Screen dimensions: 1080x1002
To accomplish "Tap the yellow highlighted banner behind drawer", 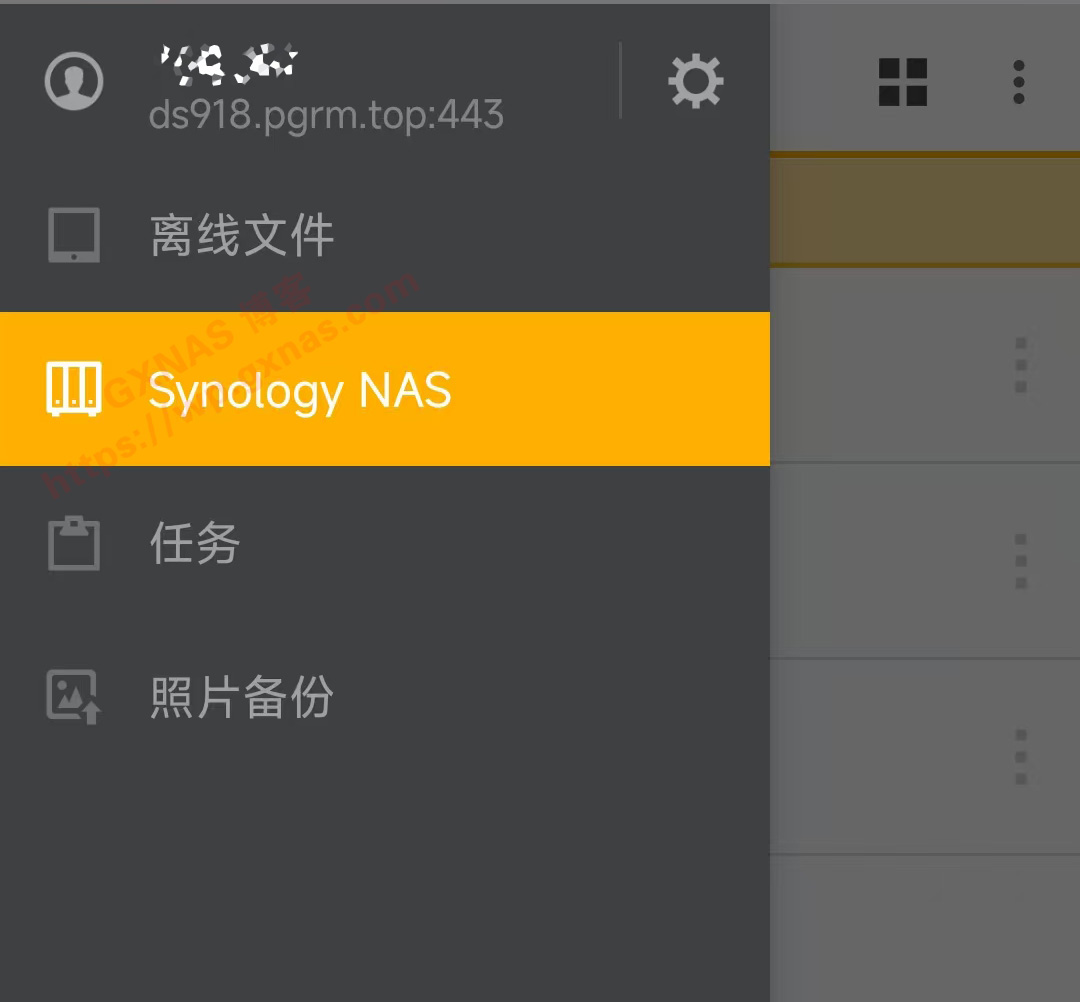I will 925,209.
